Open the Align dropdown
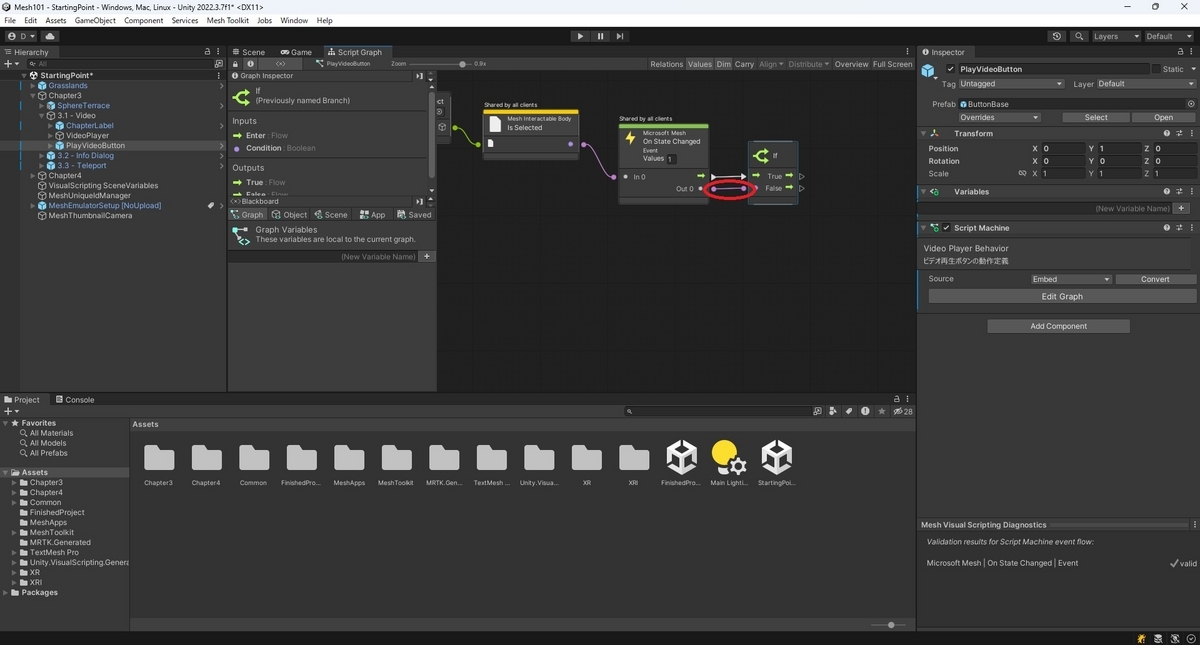This screenshot has height=645, width=1200. (770, 64)
